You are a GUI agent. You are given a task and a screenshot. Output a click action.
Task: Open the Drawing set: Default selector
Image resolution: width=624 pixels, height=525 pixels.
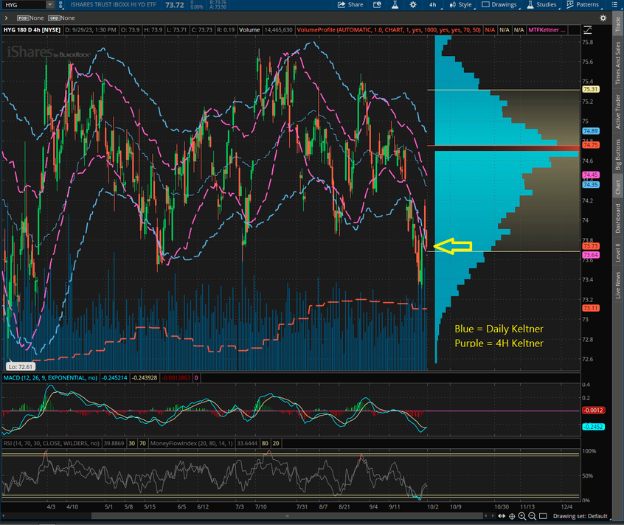pos(580,516)
